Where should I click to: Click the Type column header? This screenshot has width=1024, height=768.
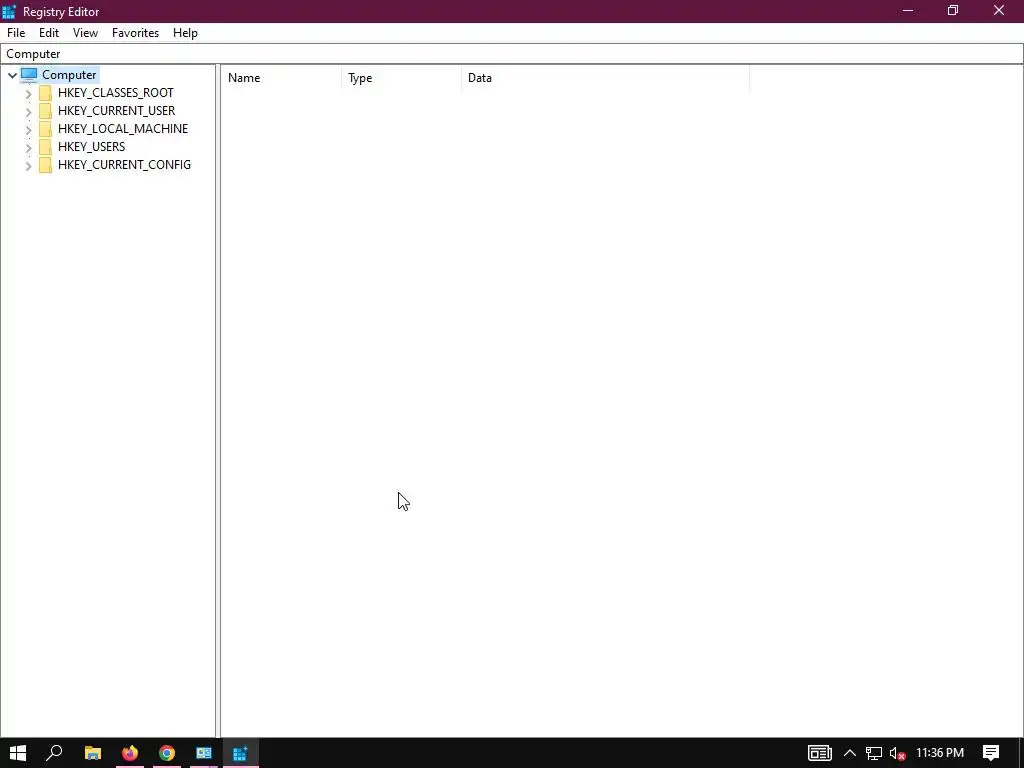coord(402,78)
